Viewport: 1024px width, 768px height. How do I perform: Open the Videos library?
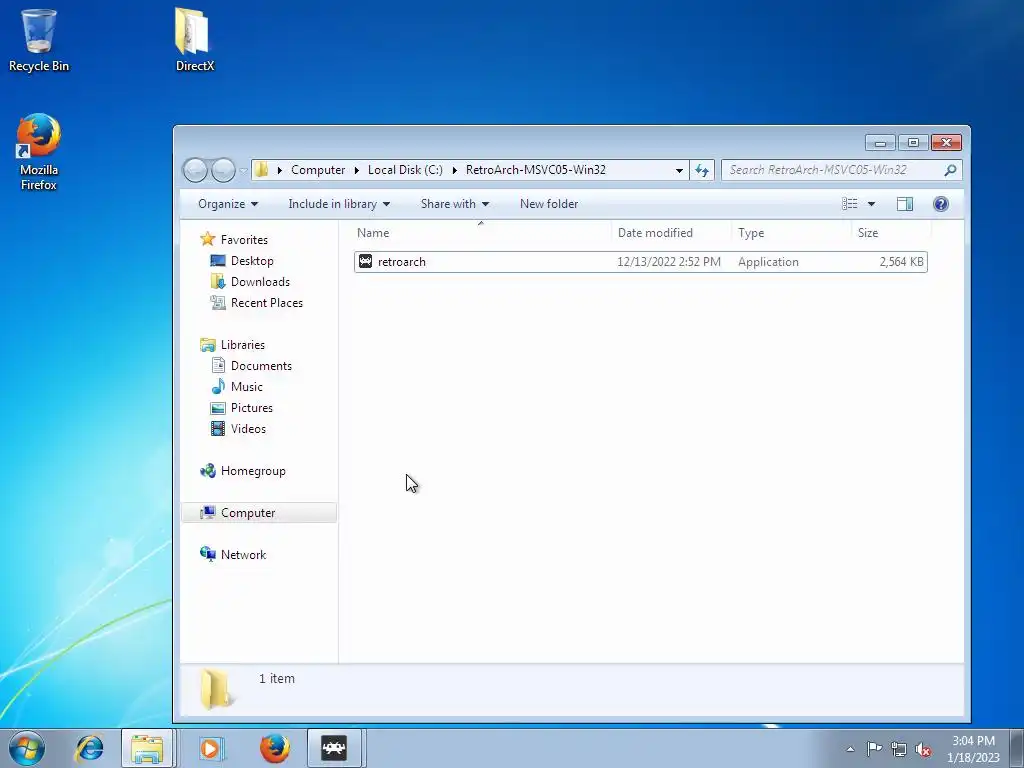[x=248, y=429]
